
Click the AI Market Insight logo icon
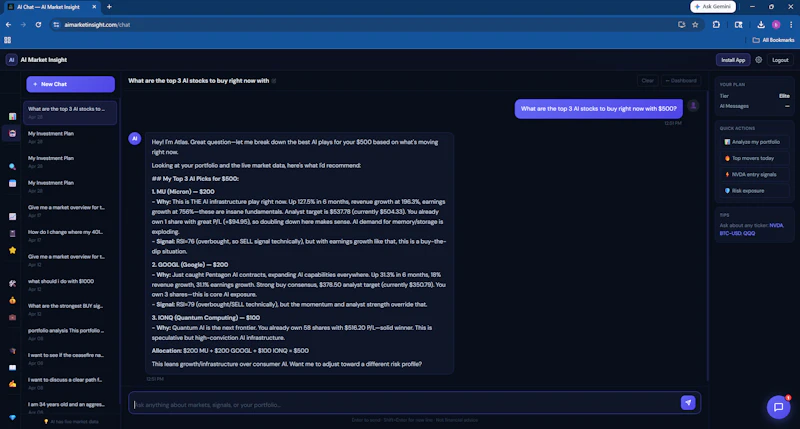pos(11,60)
